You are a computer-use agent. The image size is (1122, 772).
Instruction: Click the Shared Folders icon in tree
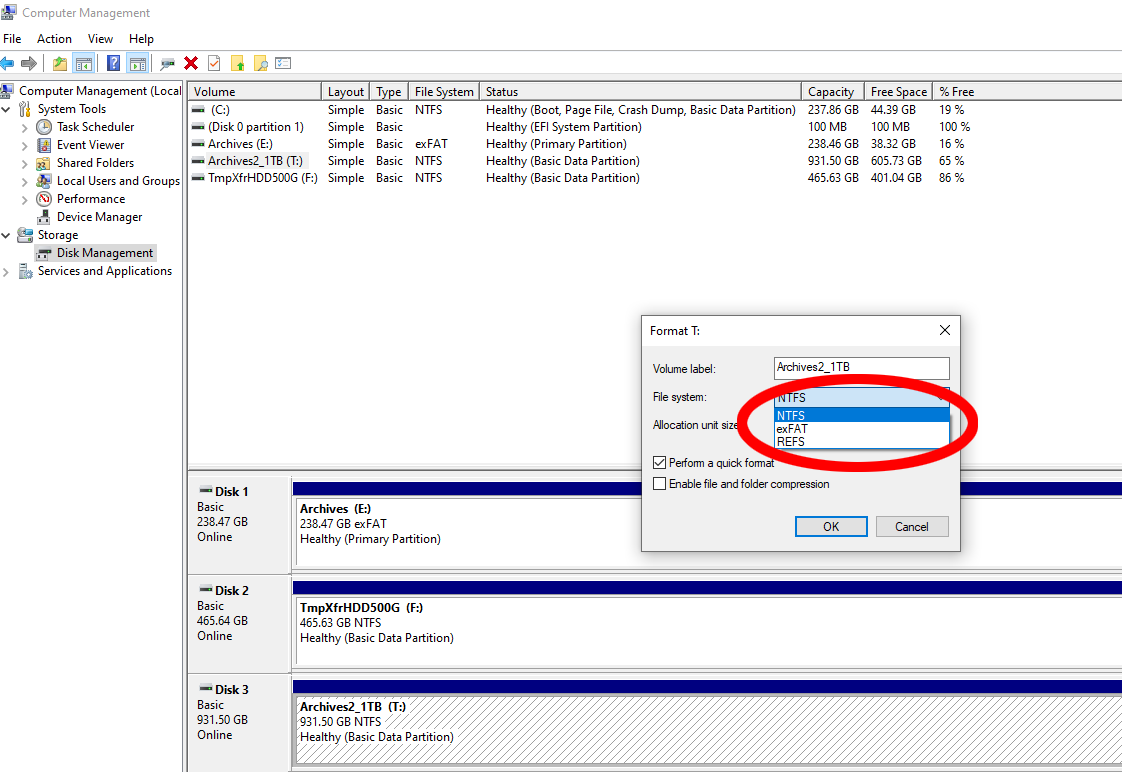pos(44,163)
